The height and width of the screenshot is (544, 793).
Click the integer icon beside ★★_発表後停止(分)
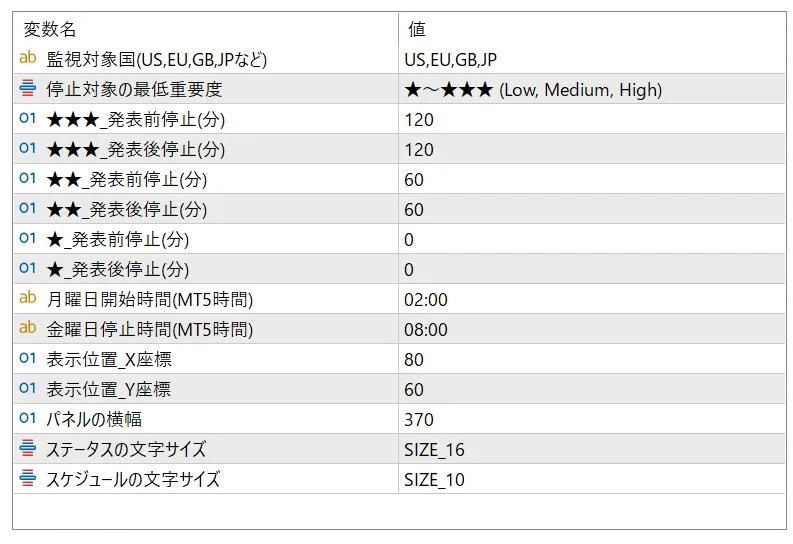pos(28,210)
